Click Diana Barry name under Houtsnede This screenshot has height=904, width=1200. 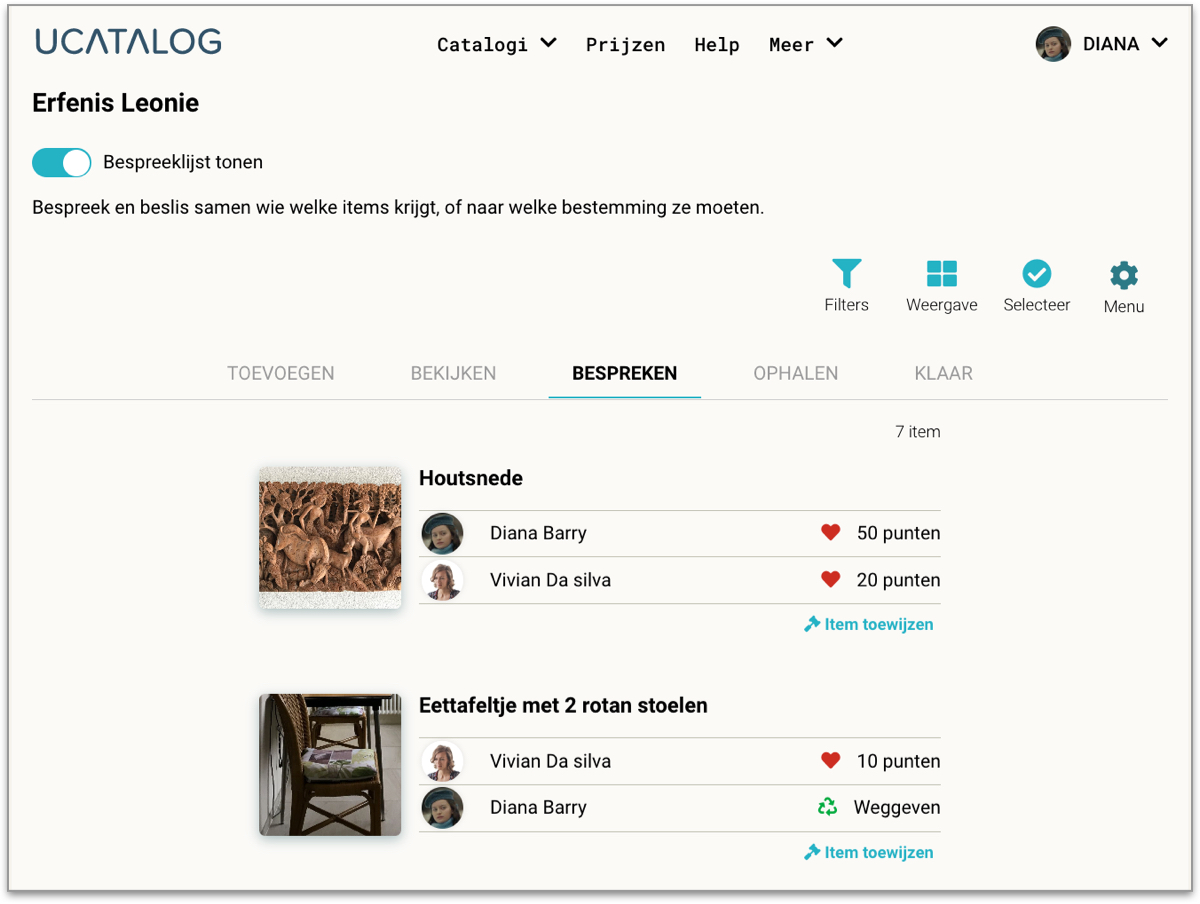(x=538, y=533)
